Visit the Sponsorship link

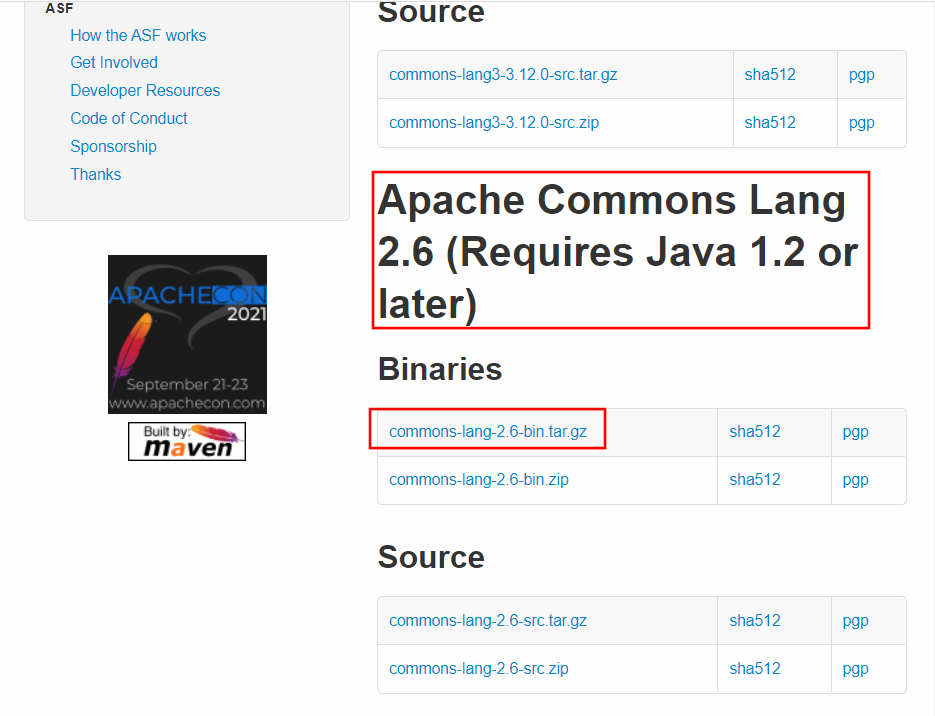coord(113,147)
